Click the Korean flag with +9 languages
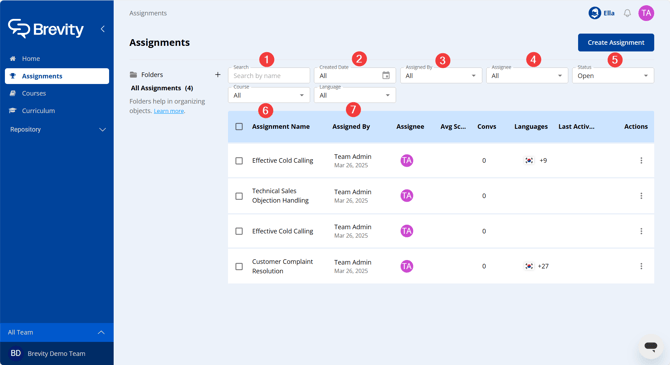 click(529, 161)
